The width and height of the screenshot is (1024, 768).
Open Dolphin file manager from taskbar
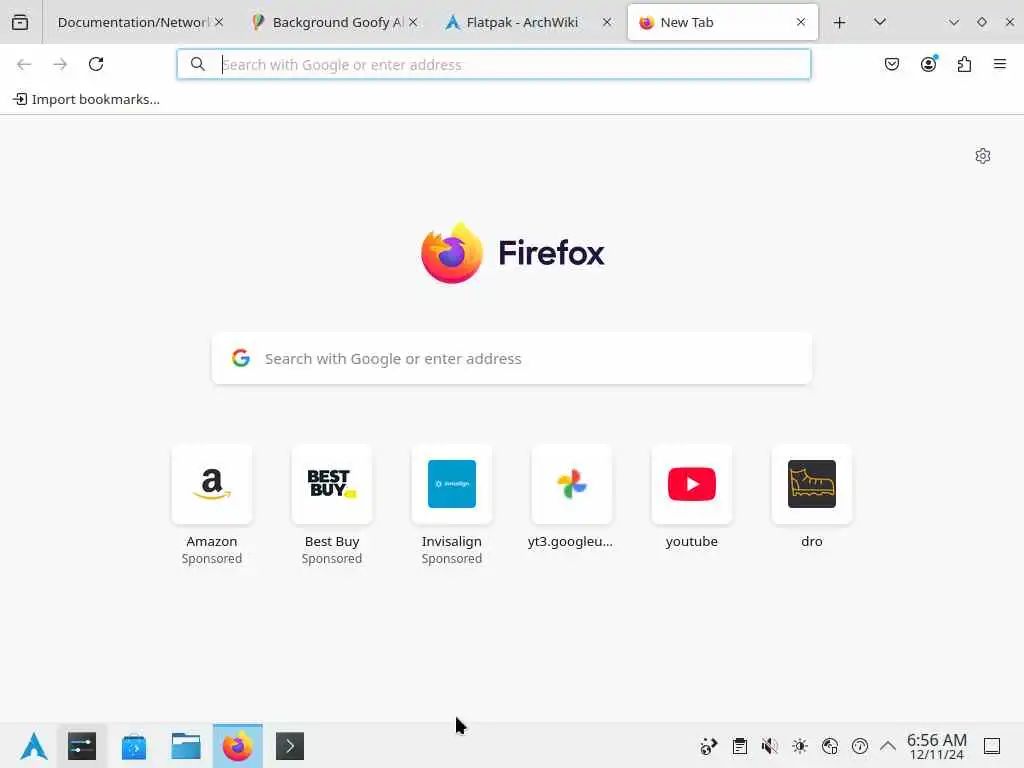[186, 746]
